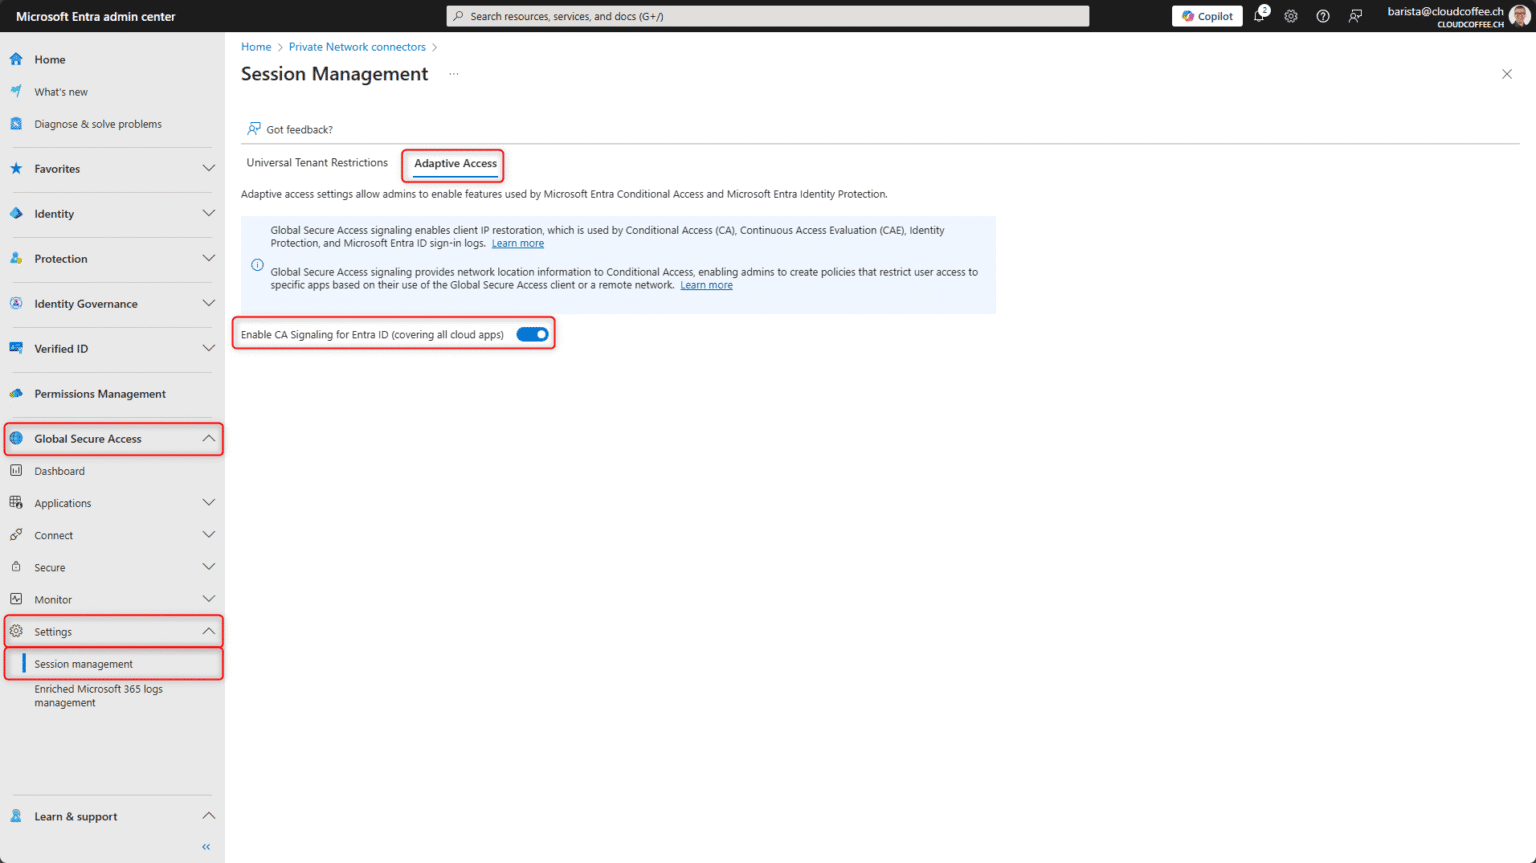Select the Monitor section icon
The width and height of the screenshot is (1536, 863).
[x=17, y=598]
